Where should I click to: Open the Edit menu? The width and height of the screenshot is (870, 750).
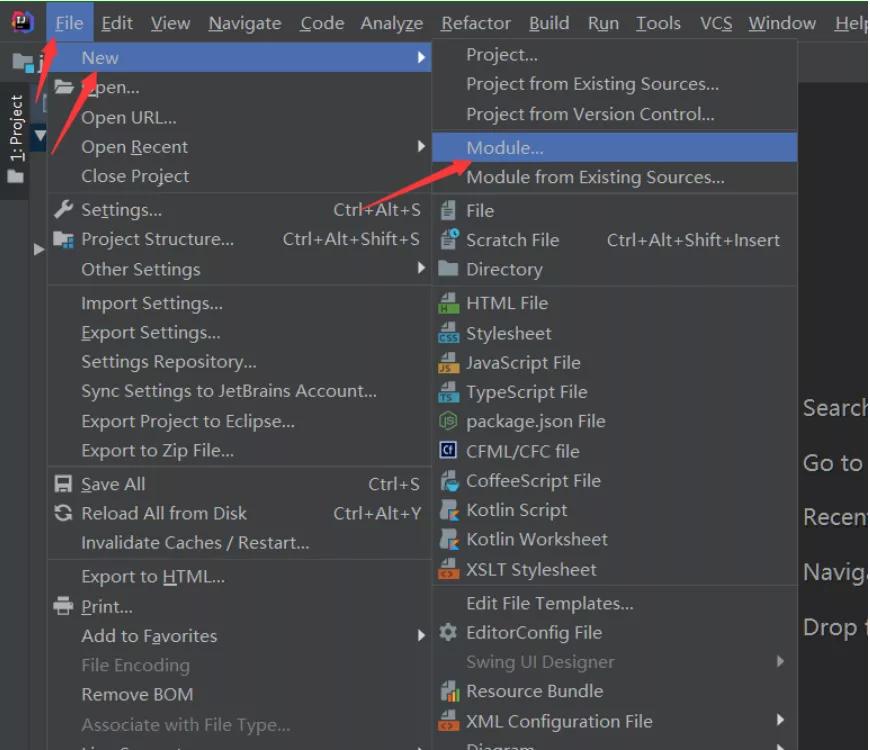pos(117,23)
